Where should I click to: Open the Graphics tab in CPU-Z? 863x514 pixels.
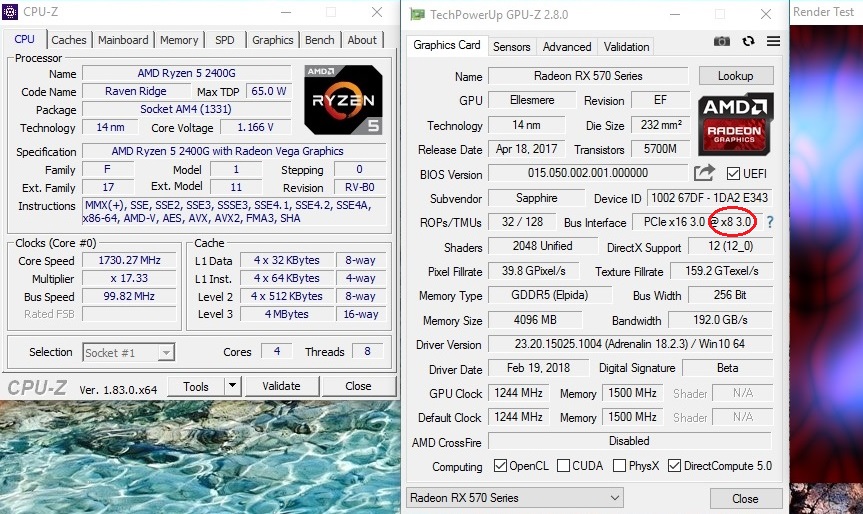272,40
